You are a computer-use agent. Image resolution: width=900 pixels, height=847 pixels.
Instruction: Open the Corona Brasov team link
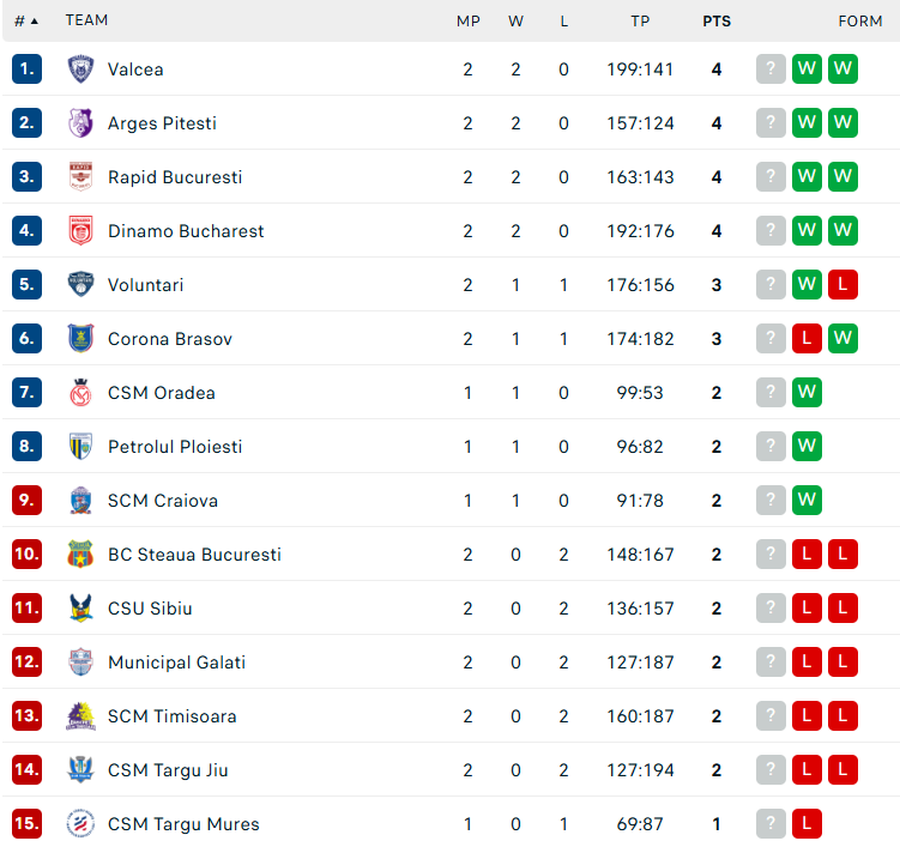click(170, 339)
